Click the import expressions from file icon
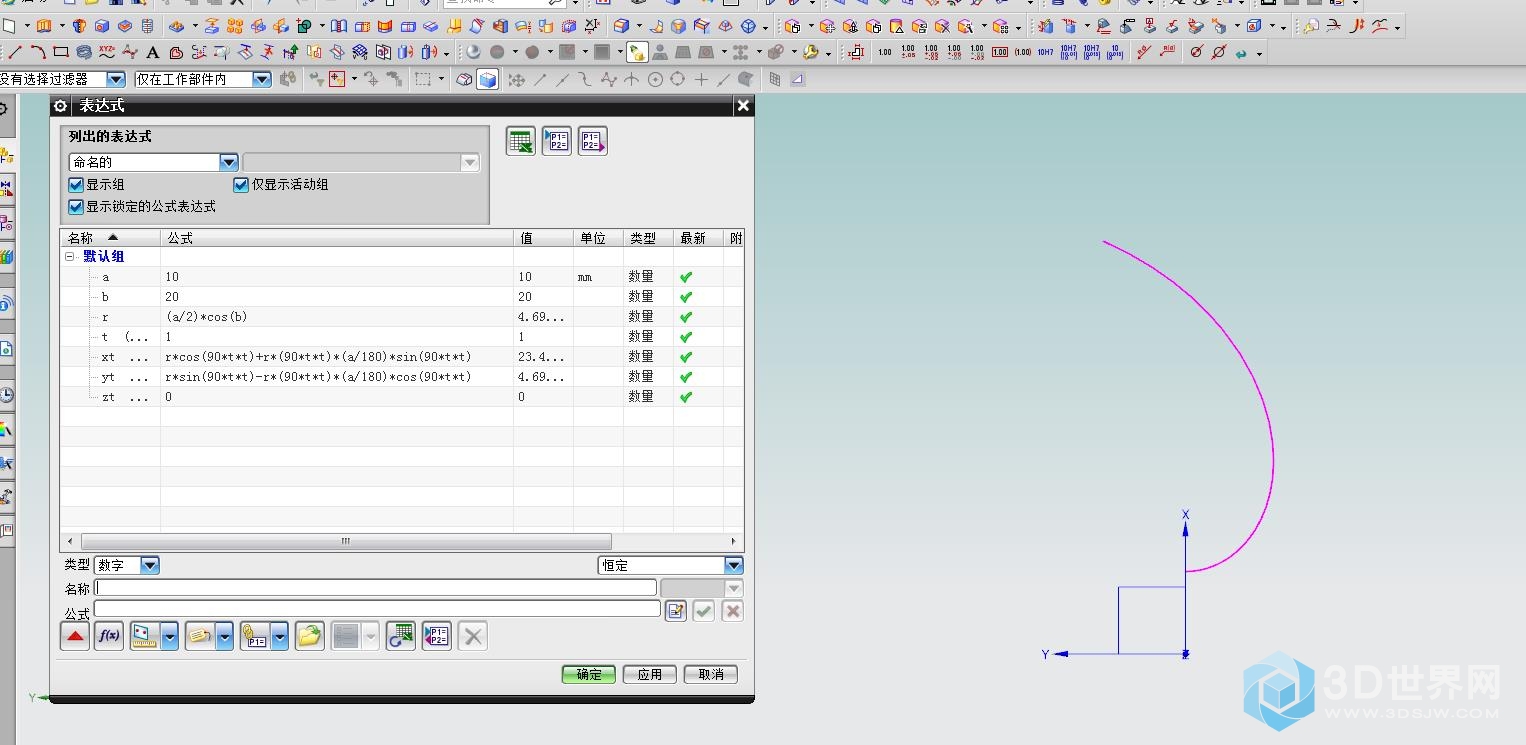 pos(556,142)
